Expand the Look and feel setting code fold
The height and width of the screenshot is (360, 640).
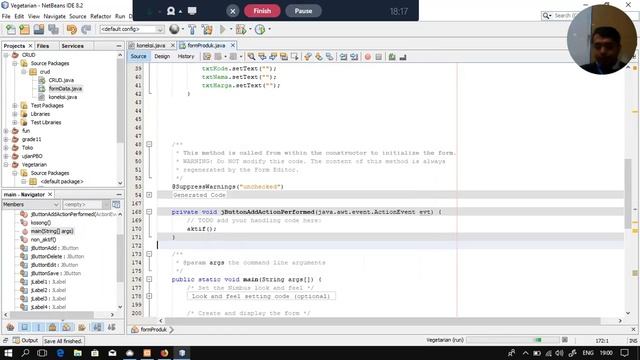point(149,296)
